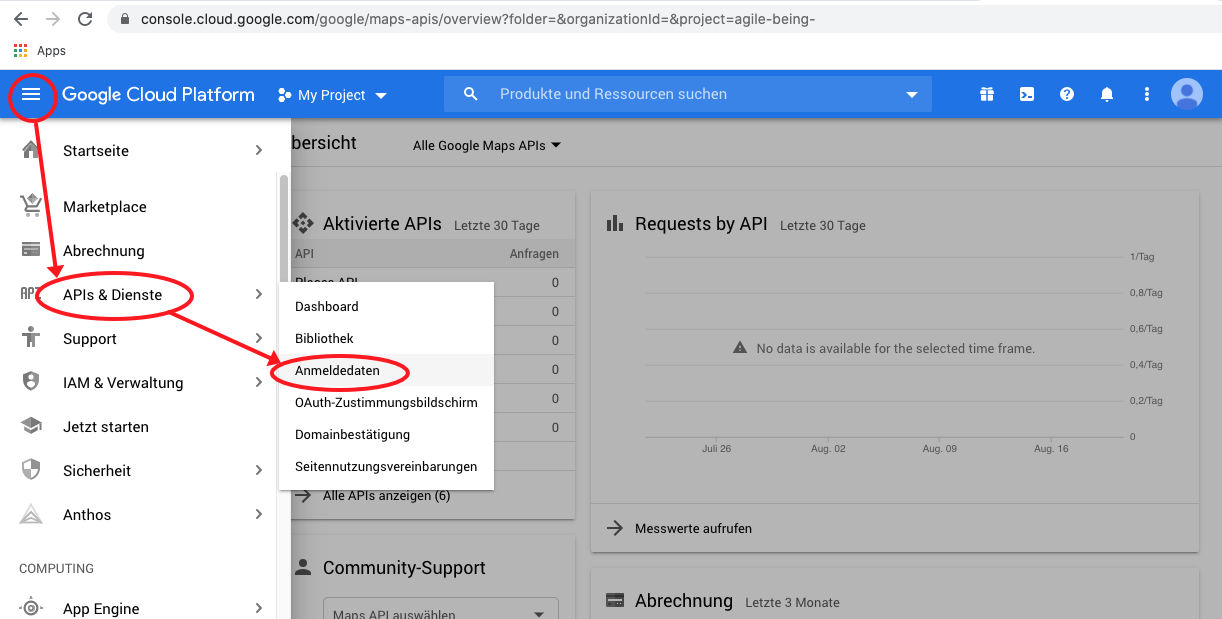Open the three-dot settings menu icon
Image resolution: width=1222 pixels, height=619 pixels.
click(x=1147, y=94)
